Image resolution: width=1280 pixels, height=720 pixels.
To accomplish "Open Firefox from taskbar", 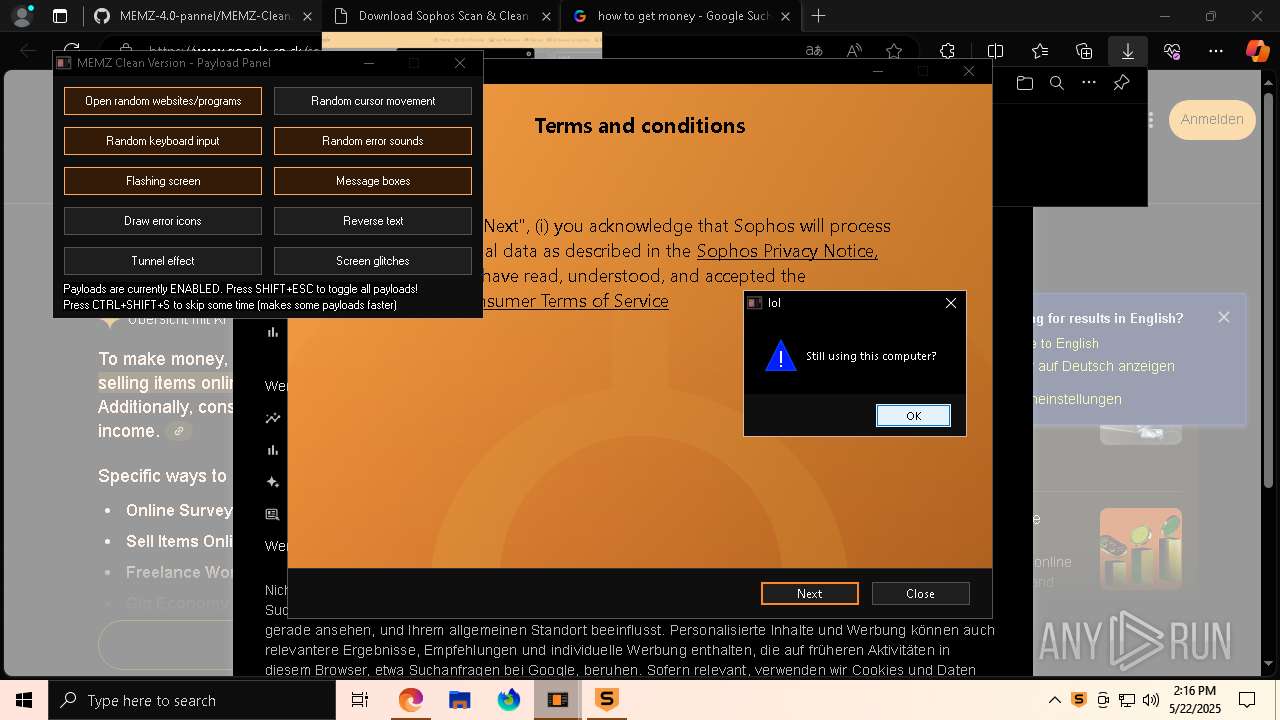I will point(508,700).
